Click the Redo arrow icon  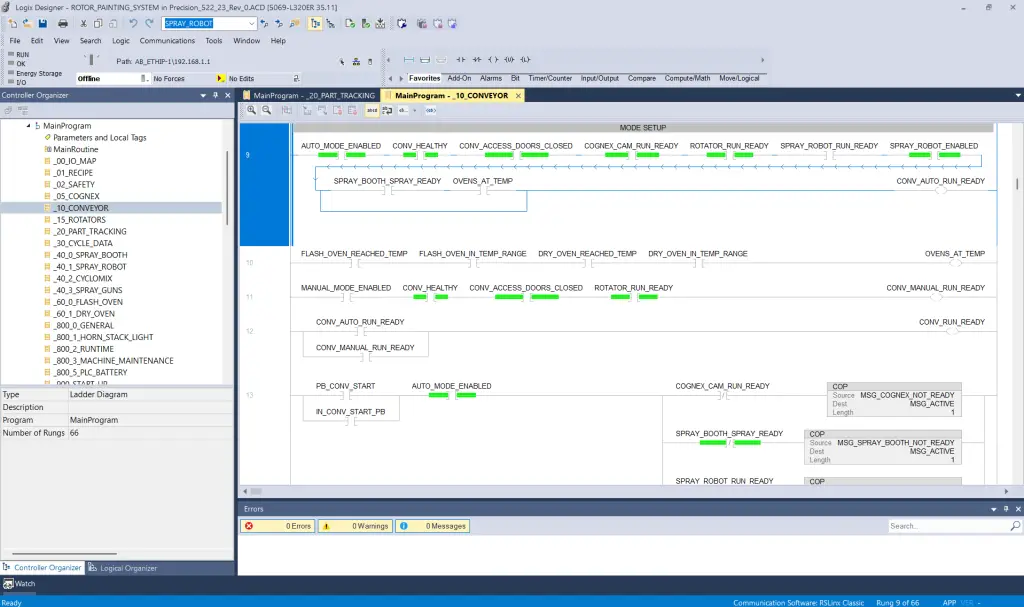(x=150, y=24)
